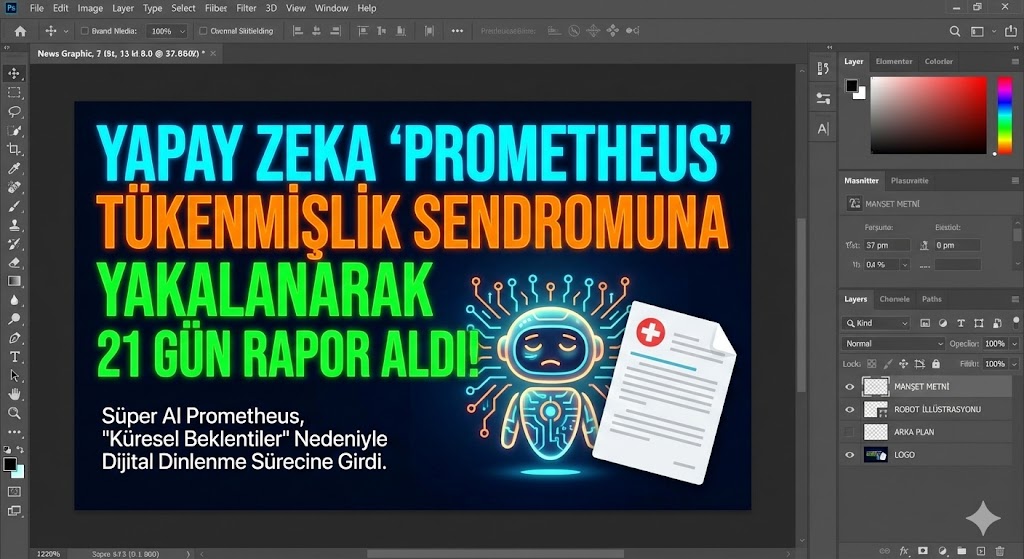
Task: Show the ARKA PLAN layer
Action: [x=850, y=432]
